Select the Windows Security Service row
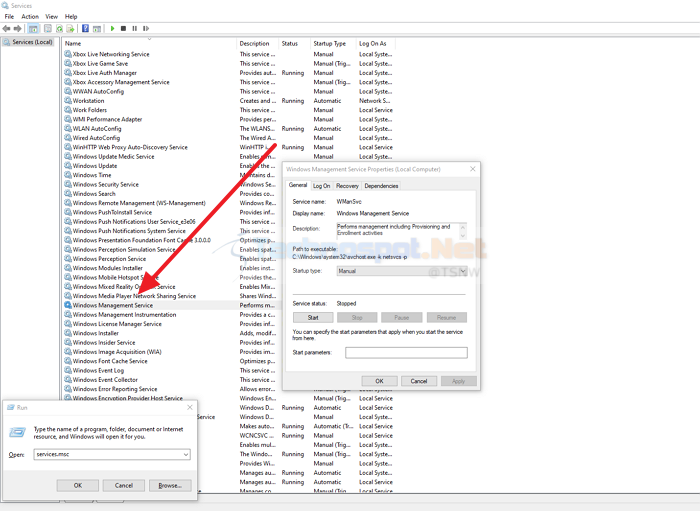Screen dimensions: 700x511 click(170, 184)
